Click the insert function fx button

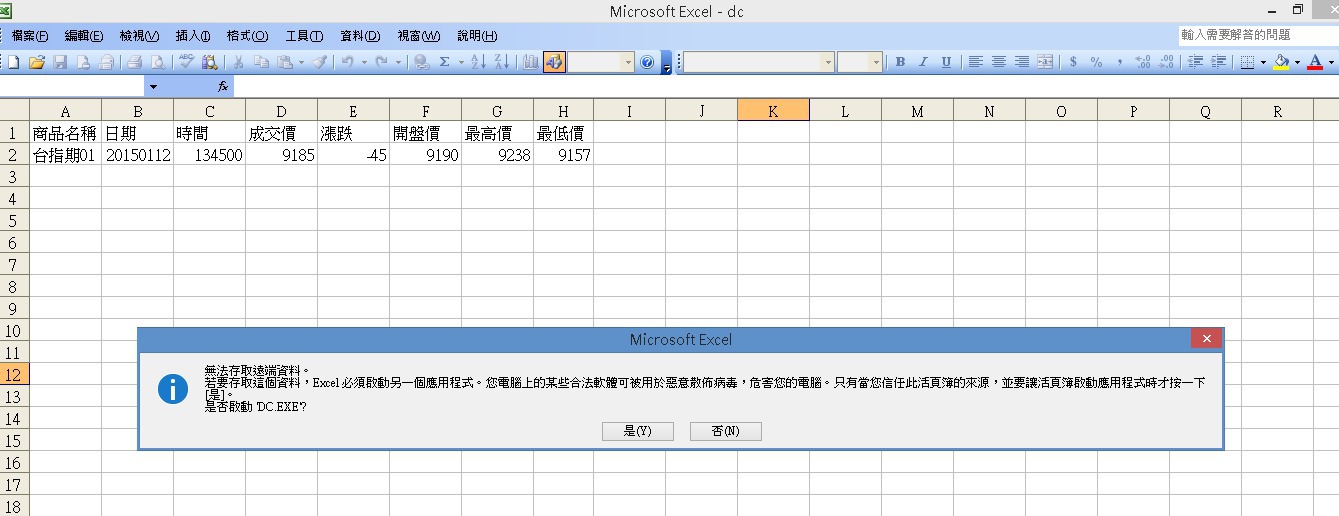[223, 87]
